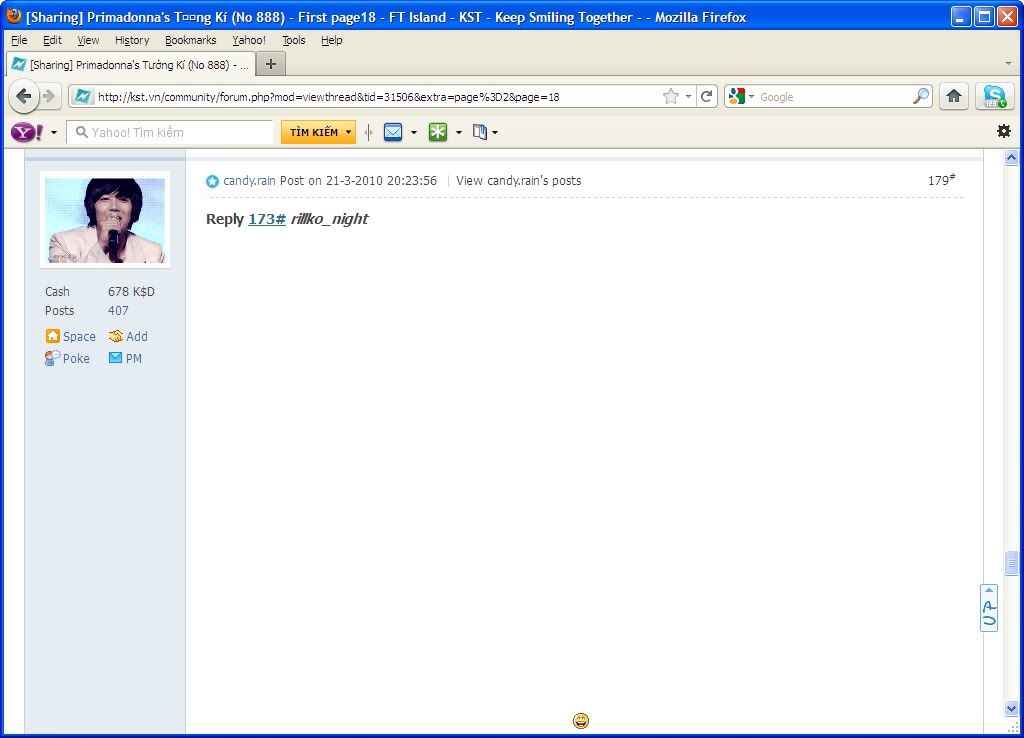Click the Add text link

coord(136,336)
